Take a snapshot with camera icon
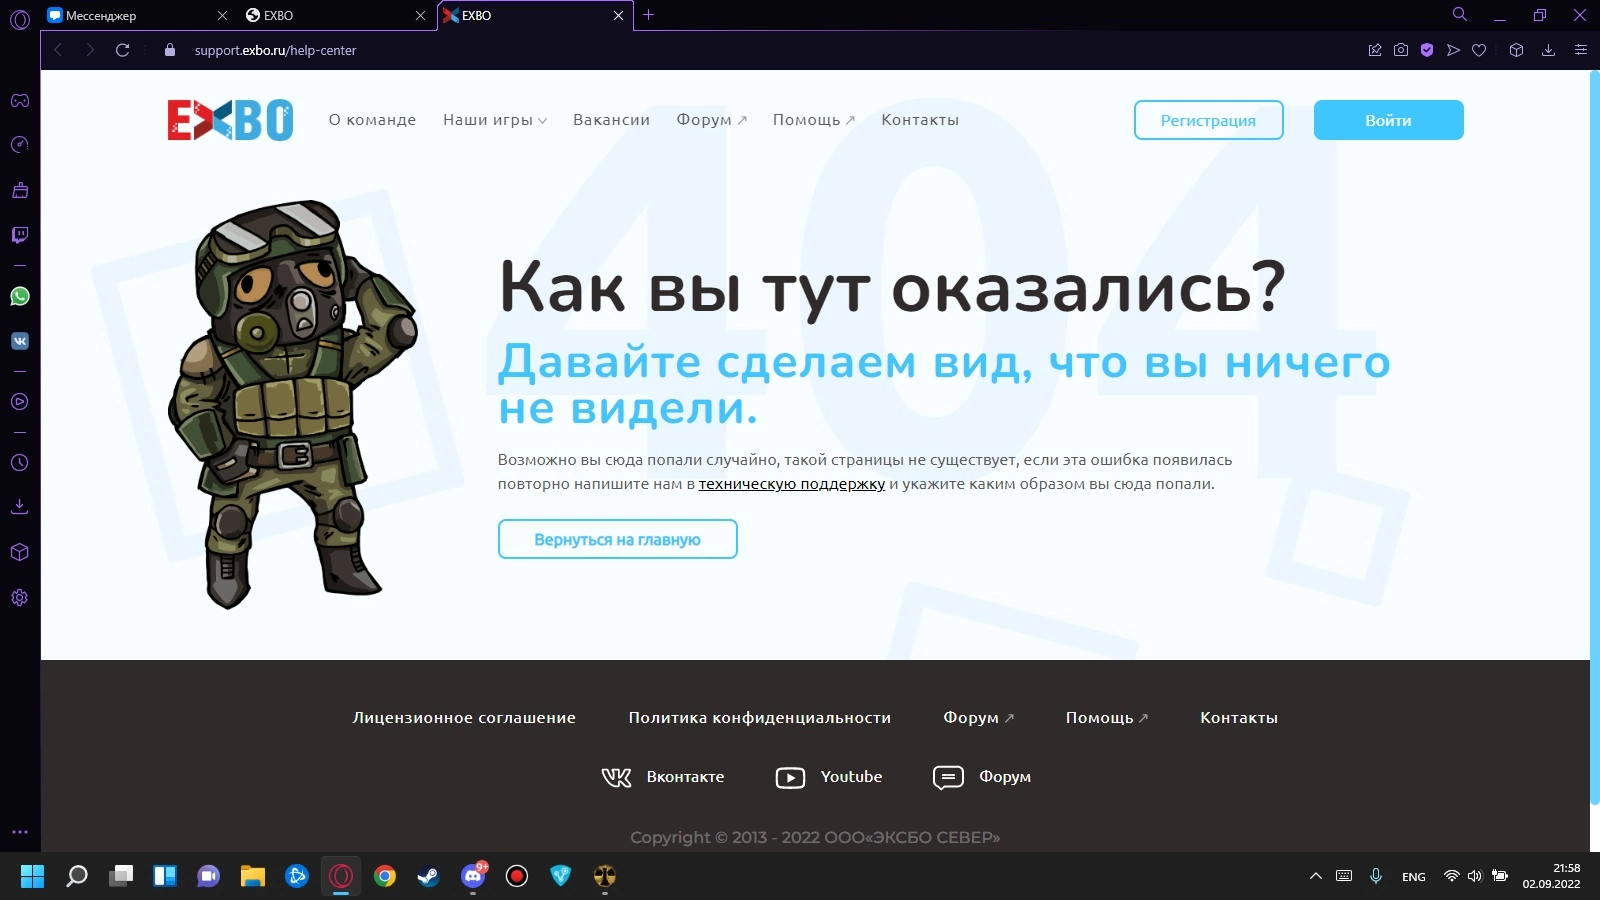The image size is (1600, 900). [1401, 50]
